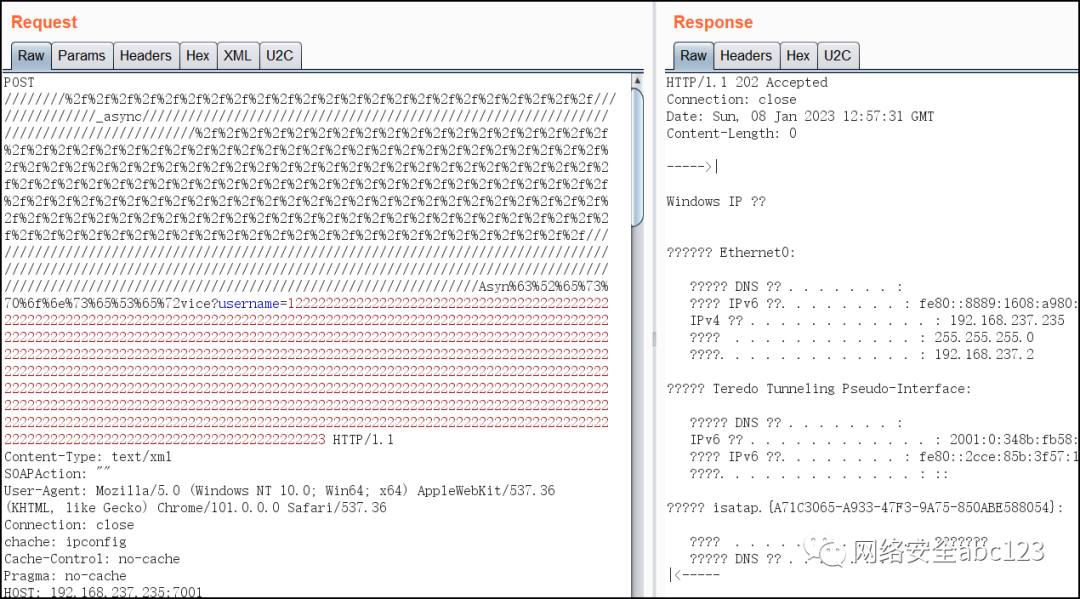Click the HOST: 192.168.237.235:7001 line
The image size is (1080, 599).
click(x=103, y=592)
